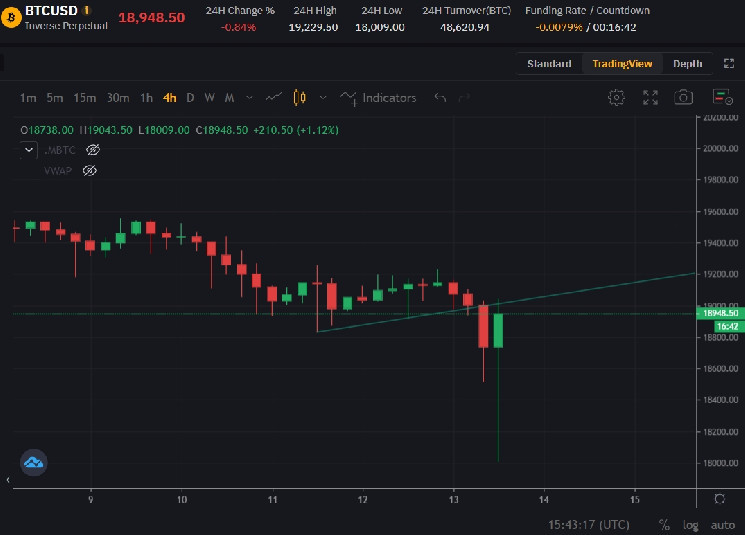The image size is (745, 535).
Task: Click the redo arrow in toolbar
Action: pos(464,98)
